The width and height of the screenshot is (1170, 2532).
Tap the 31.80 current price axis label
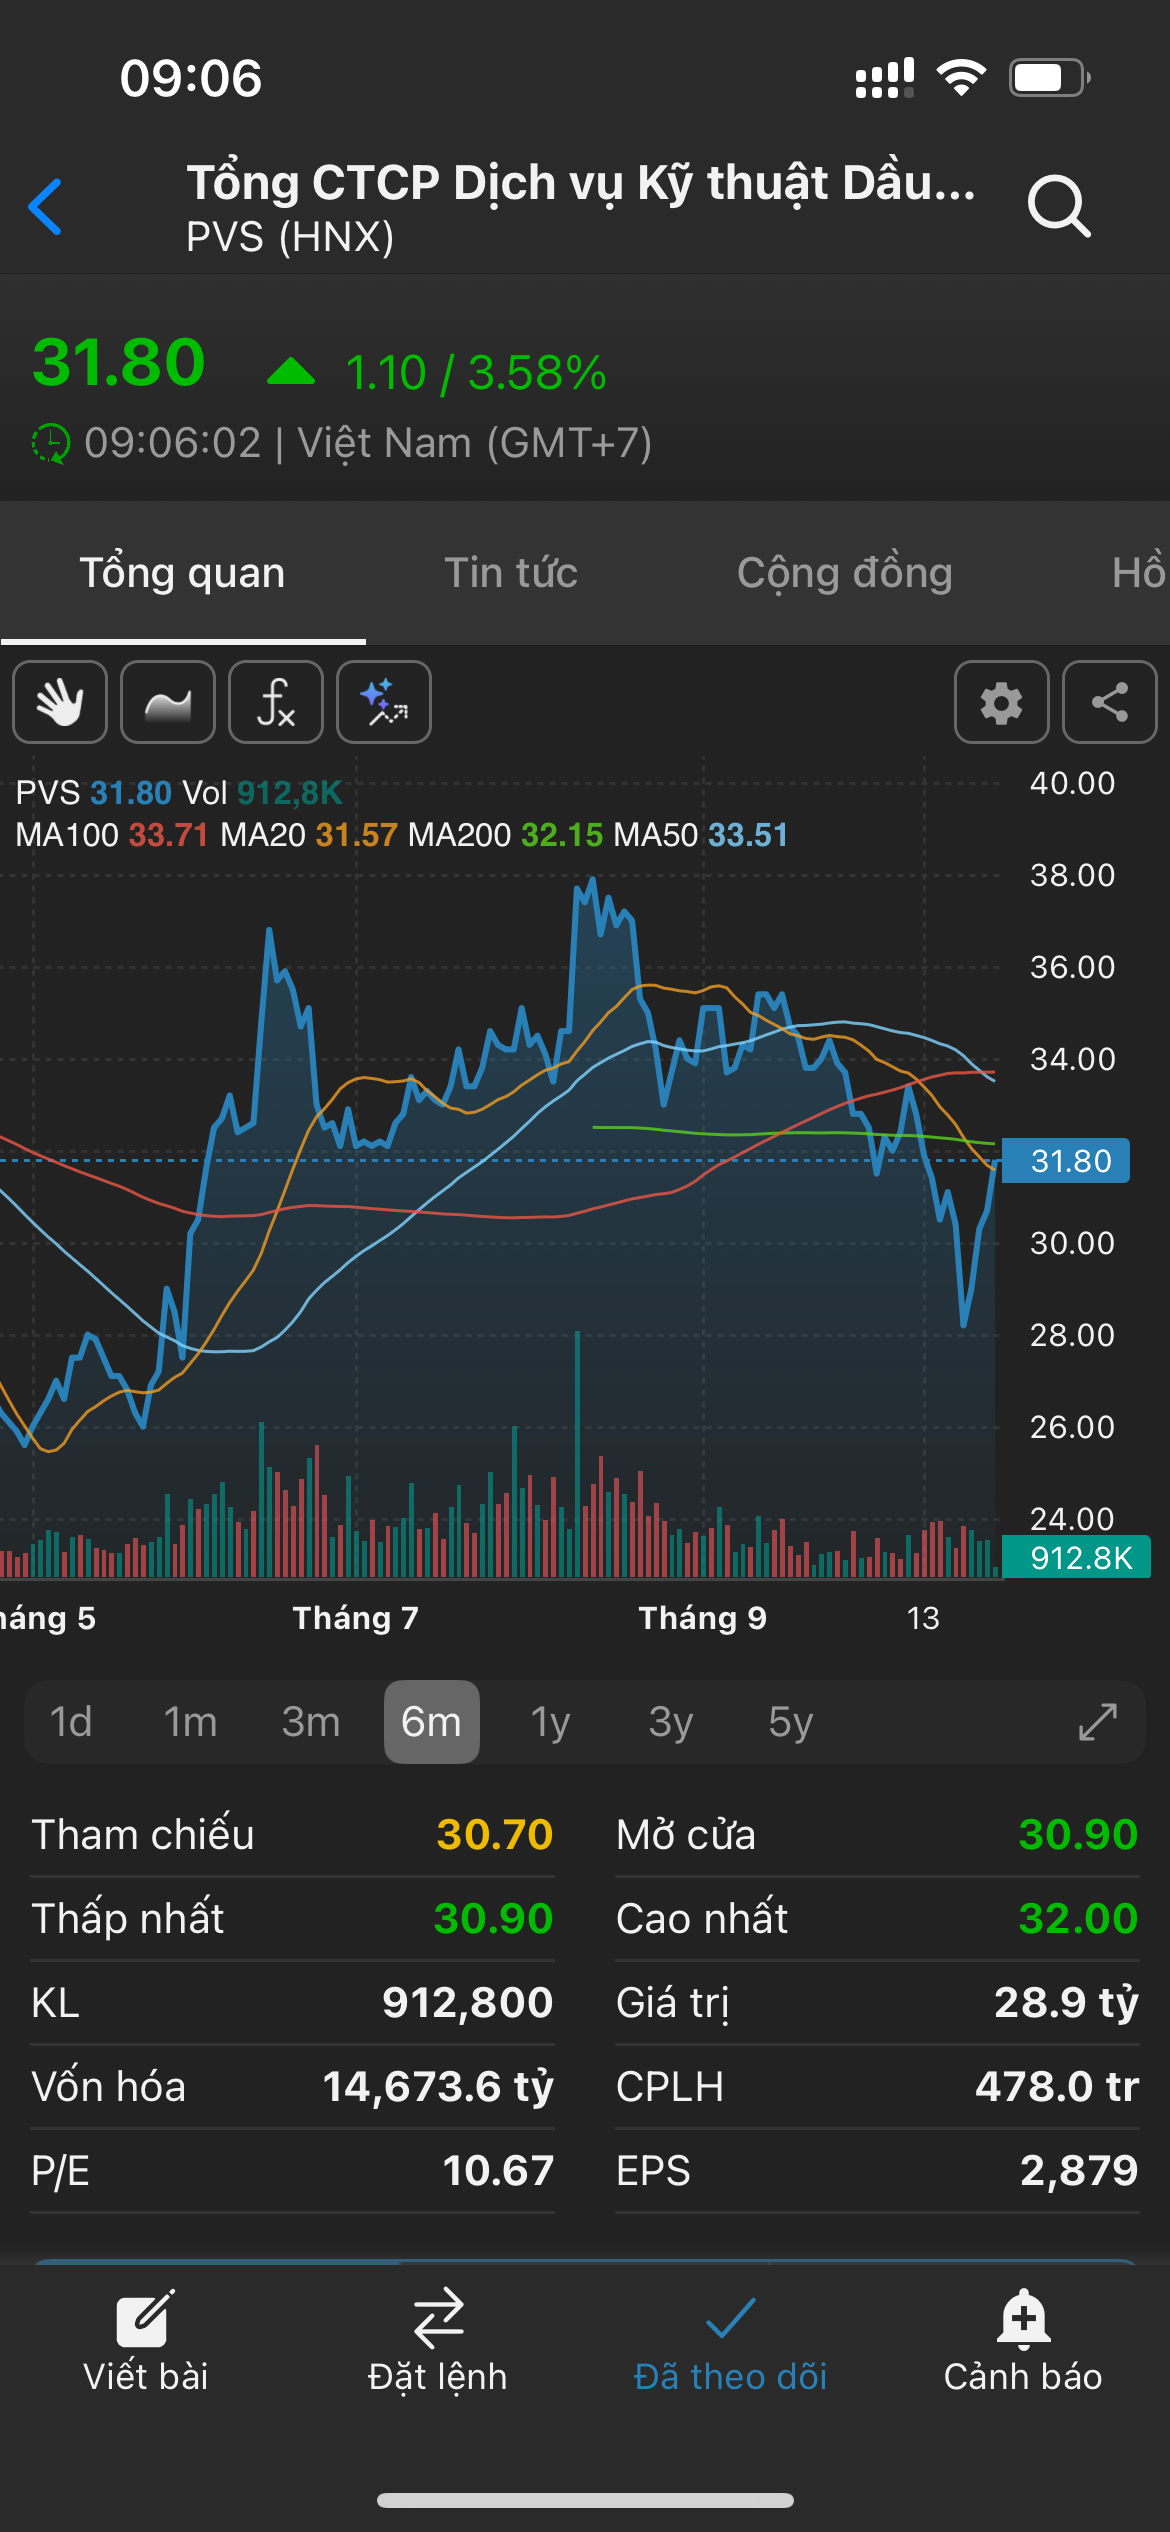[x=1066, y=1161]
